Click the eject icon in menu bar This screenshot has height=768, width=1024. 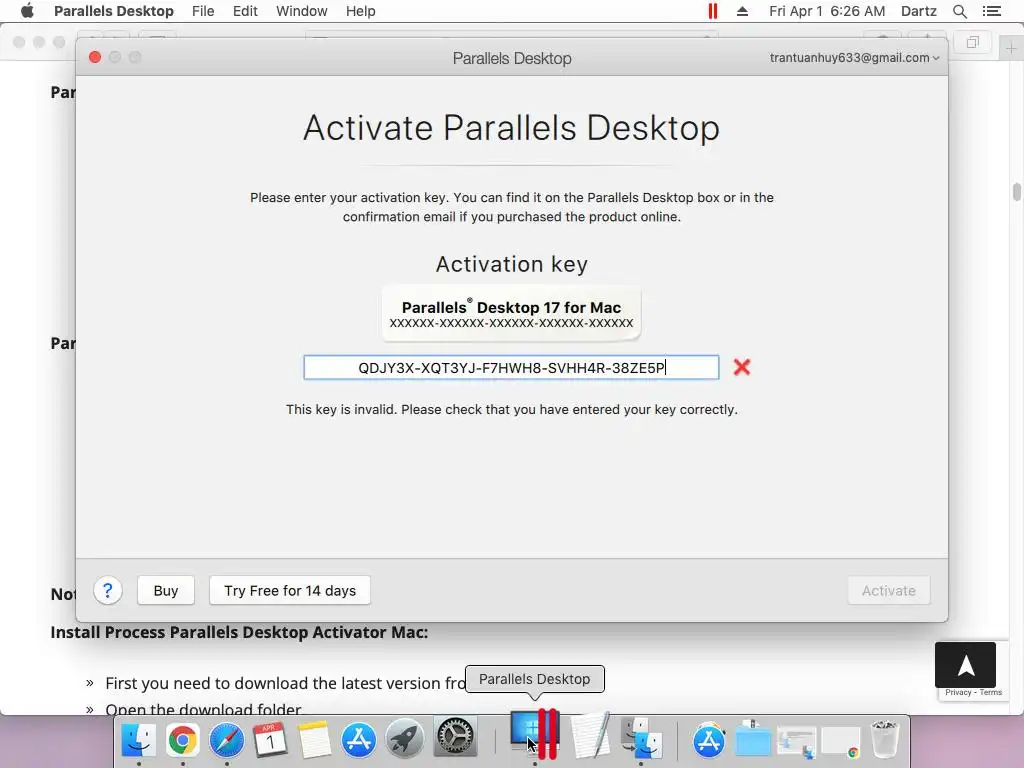tap(743, 11)
